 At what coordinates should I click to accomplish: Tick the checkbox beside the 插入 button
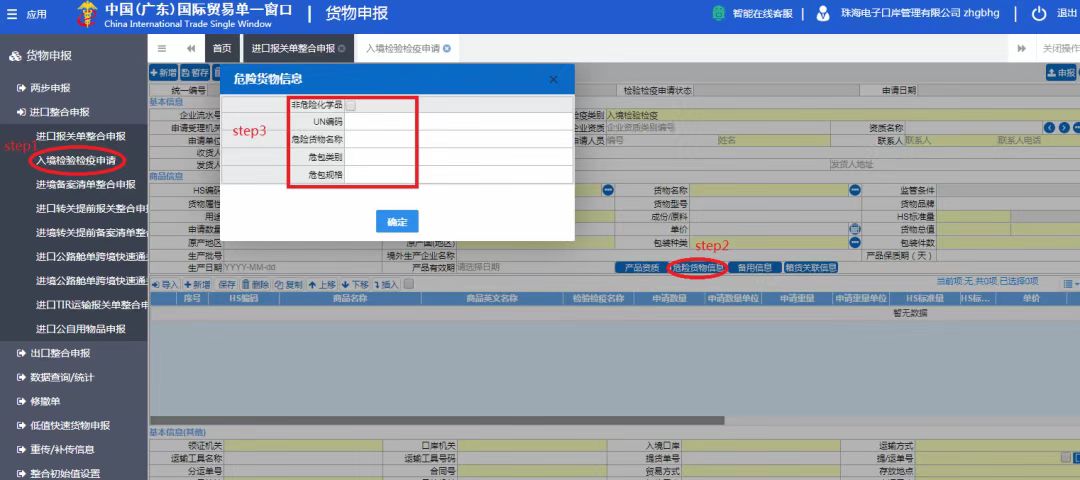point(408,284)
